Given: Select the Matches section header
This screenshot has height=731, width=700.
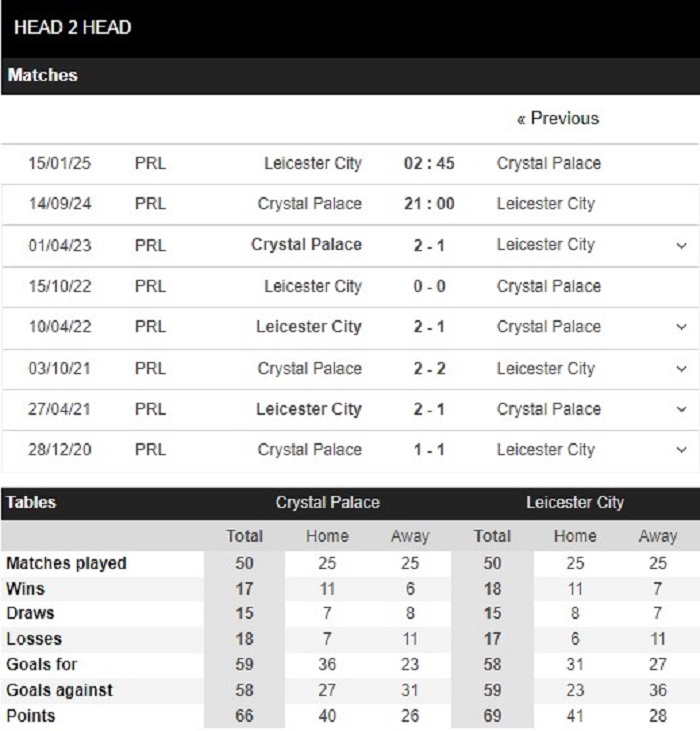Looking at the screenshot, I should coord(42,75).
